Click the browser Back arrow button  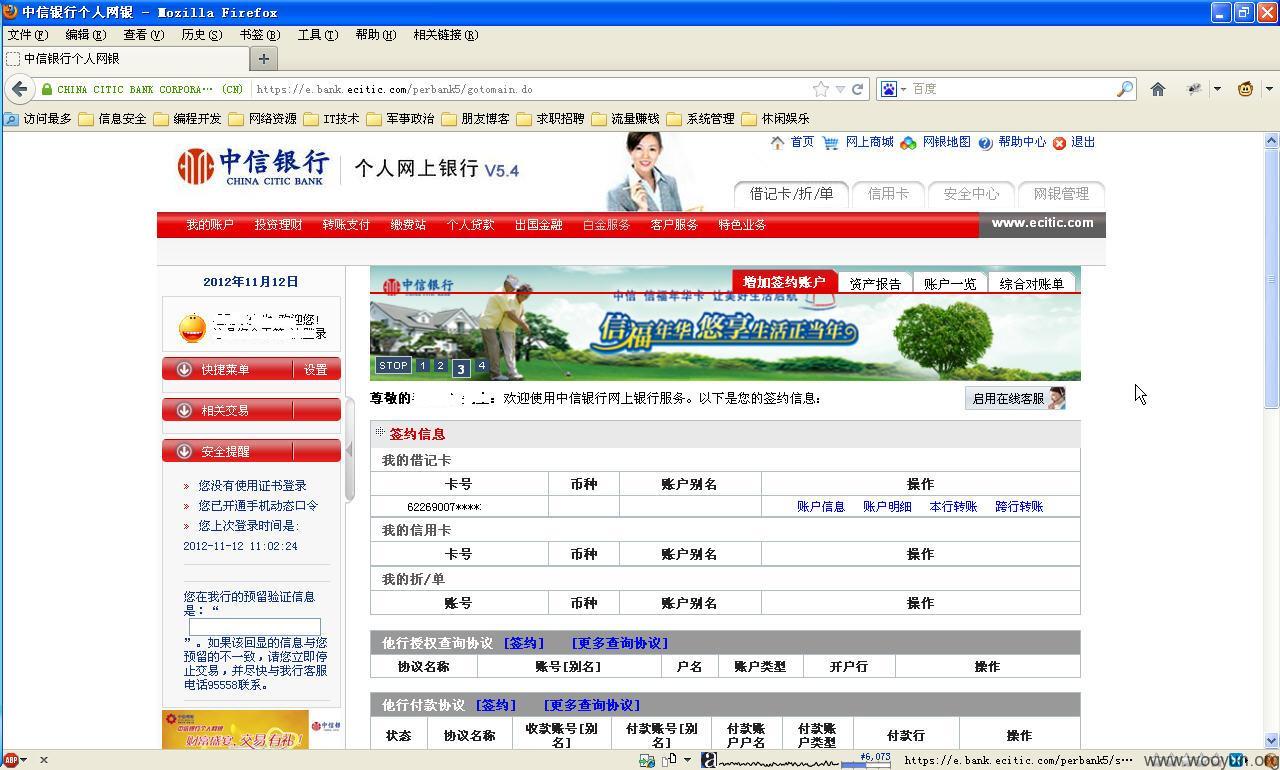[x=19, y=89]
